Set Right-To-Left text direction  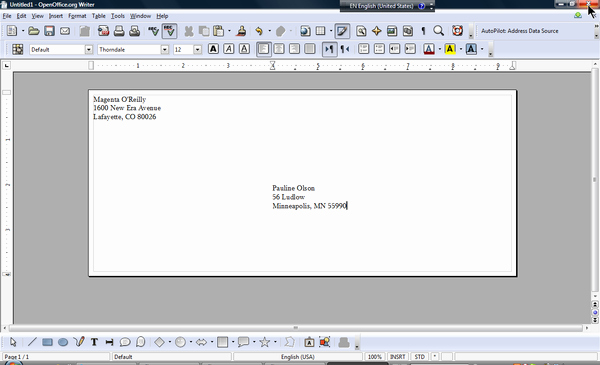pyautogui.click(x=345, y=49)
